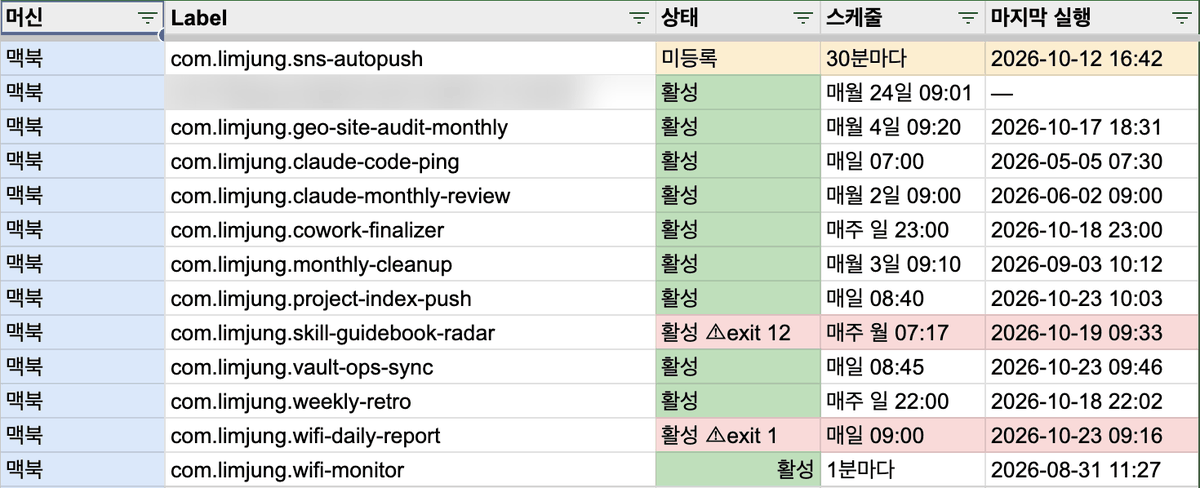Click 활성 status in wifi-monitor row
Image resolution: width=1200 pixels, height=488 pixels.
pos(737,470)
